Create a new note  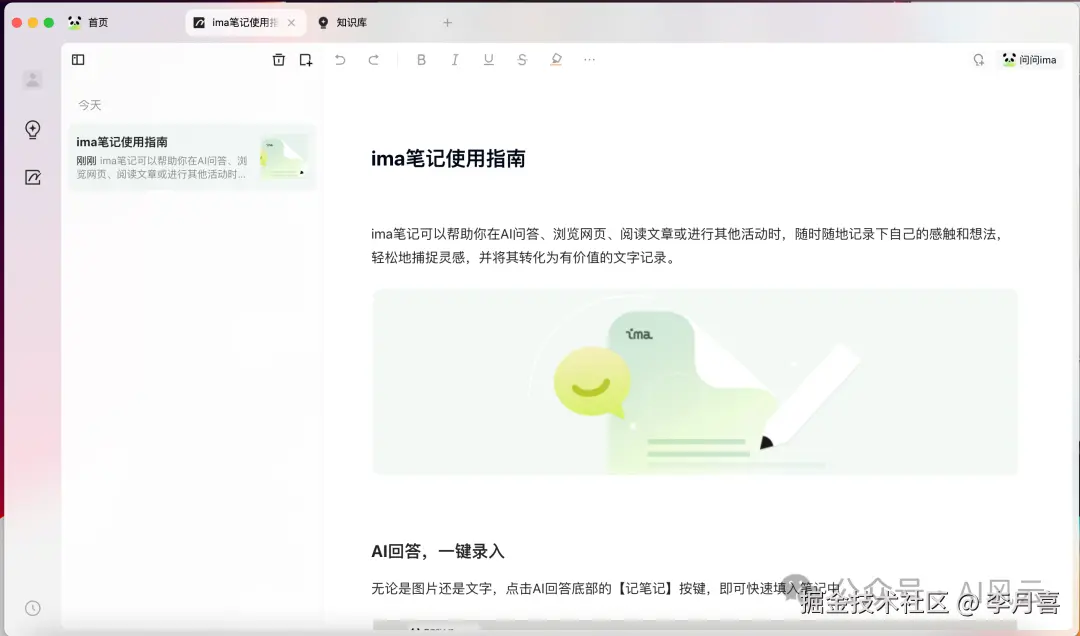point(306,59)
